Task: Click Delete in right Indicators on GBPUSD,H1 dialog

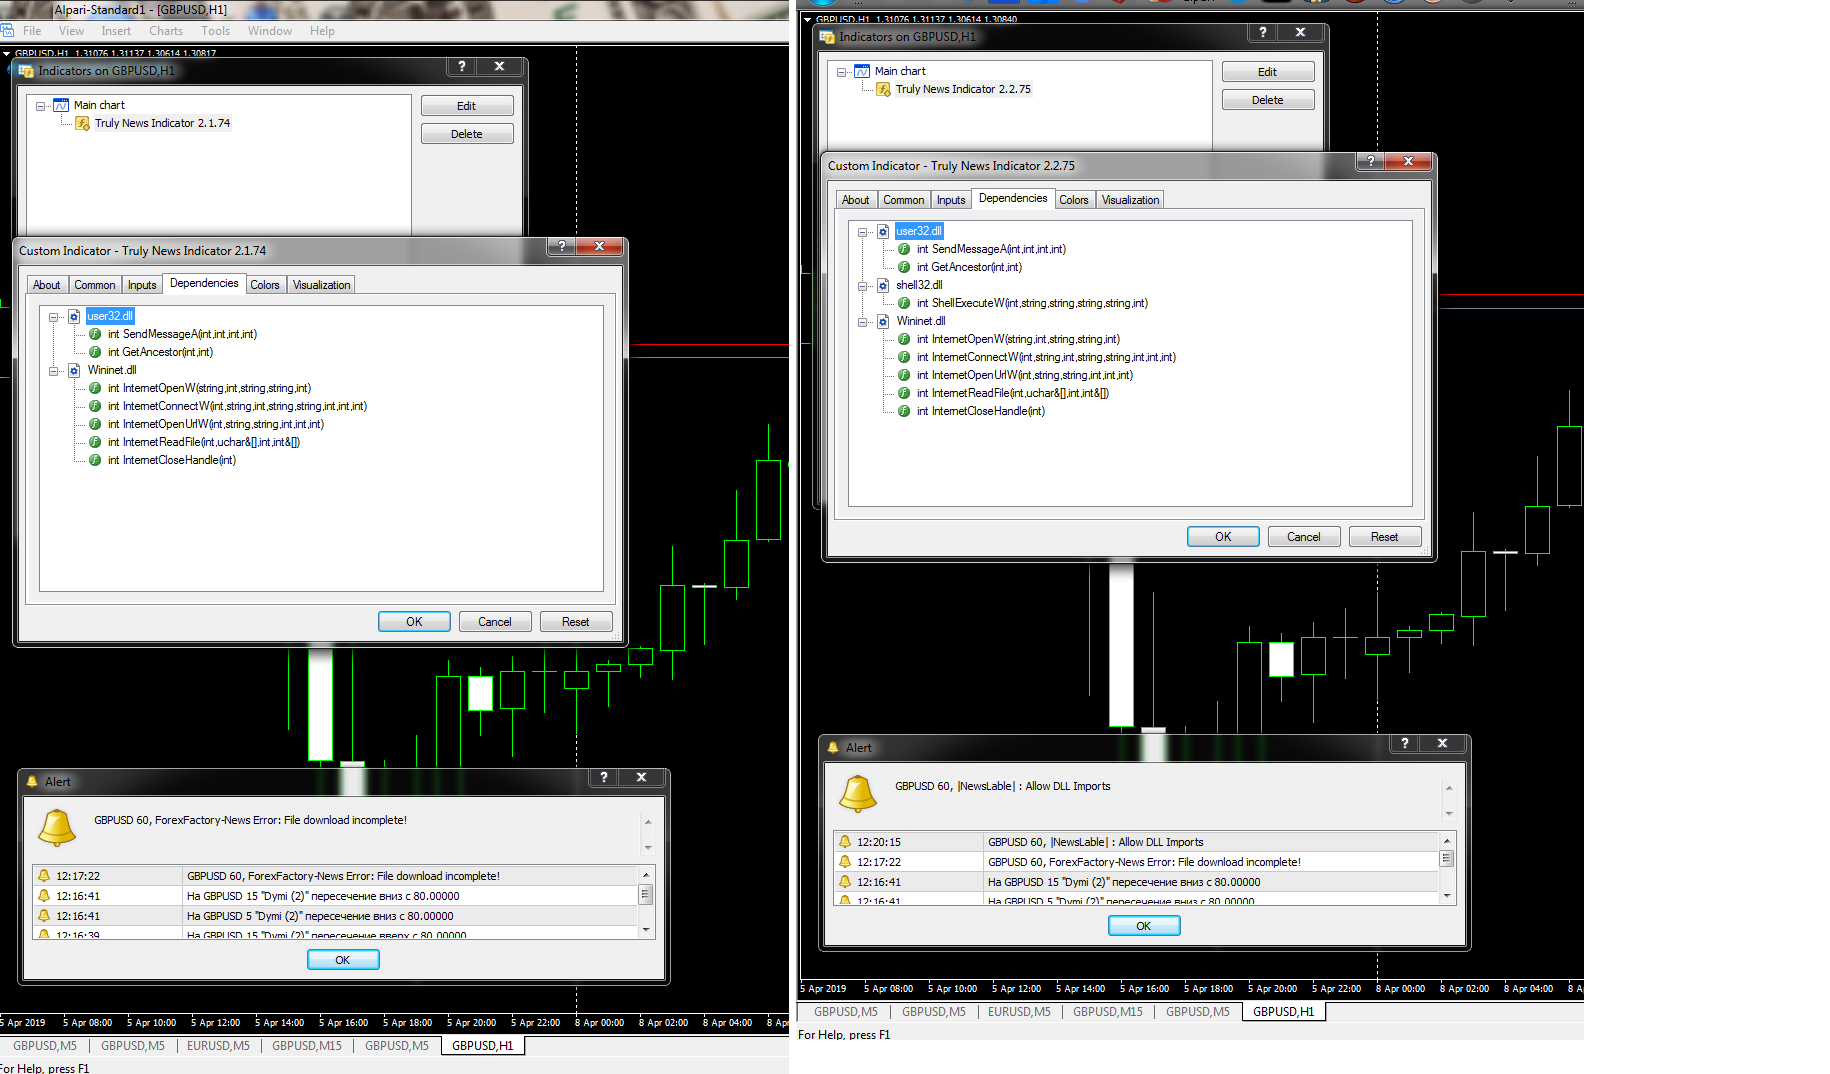Action: (1268, 100)
